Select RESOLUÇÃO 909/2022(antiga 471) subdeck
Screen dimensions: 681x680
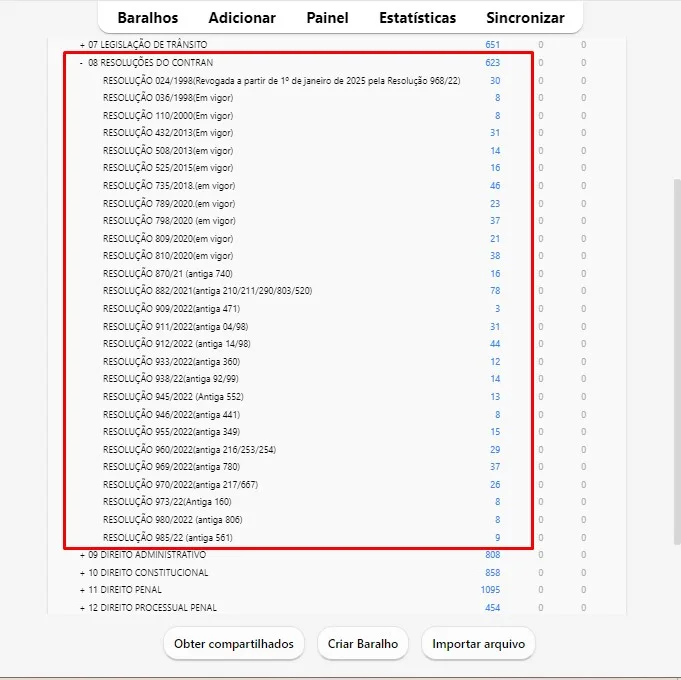[x=171, y=309]
